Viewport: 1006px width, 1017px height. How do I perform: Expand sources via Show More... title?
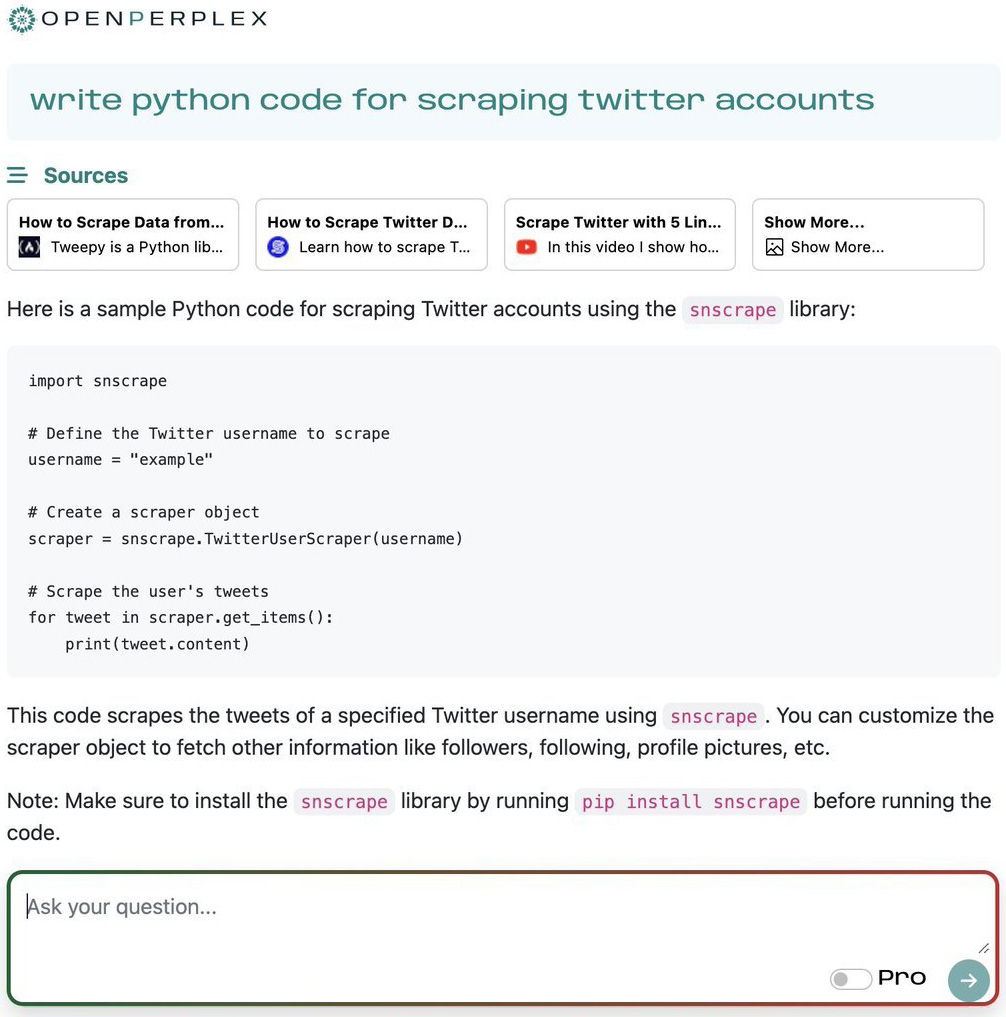pos(814,222)
